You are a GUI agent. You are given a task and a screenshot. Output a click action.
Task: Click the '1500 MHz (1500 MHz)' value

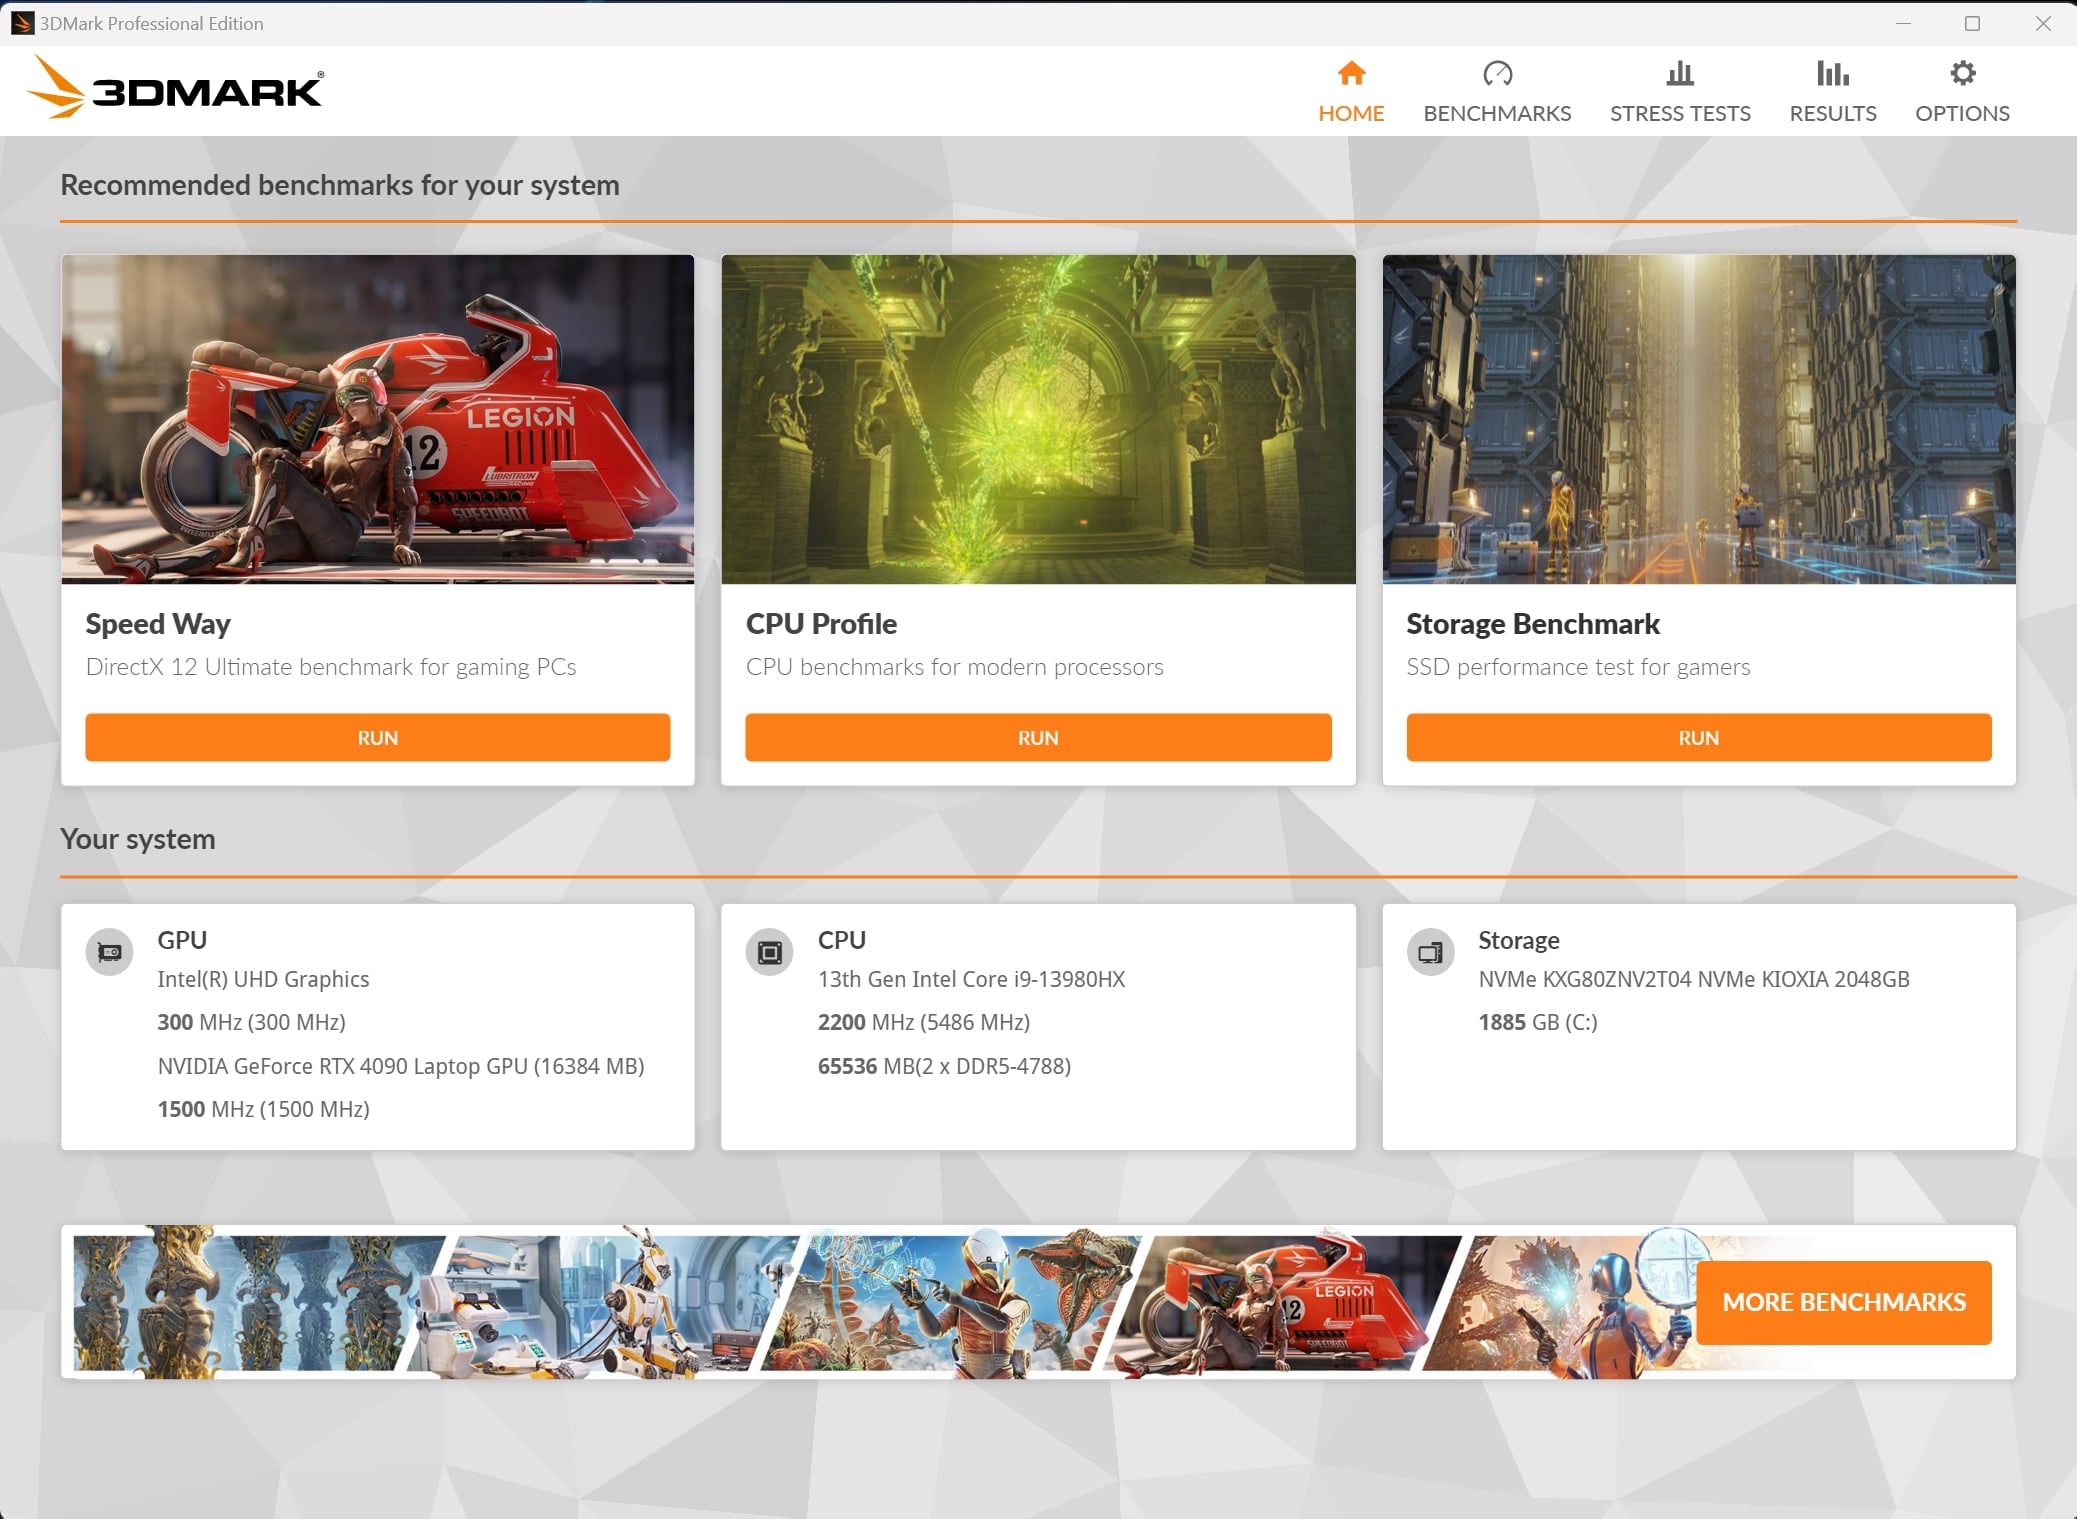[263, 1109]
